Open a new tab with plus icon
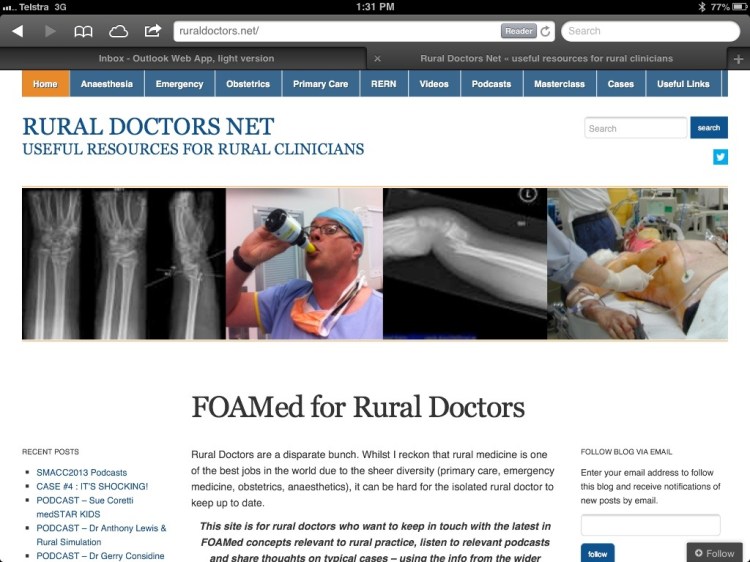 [739, 59]
